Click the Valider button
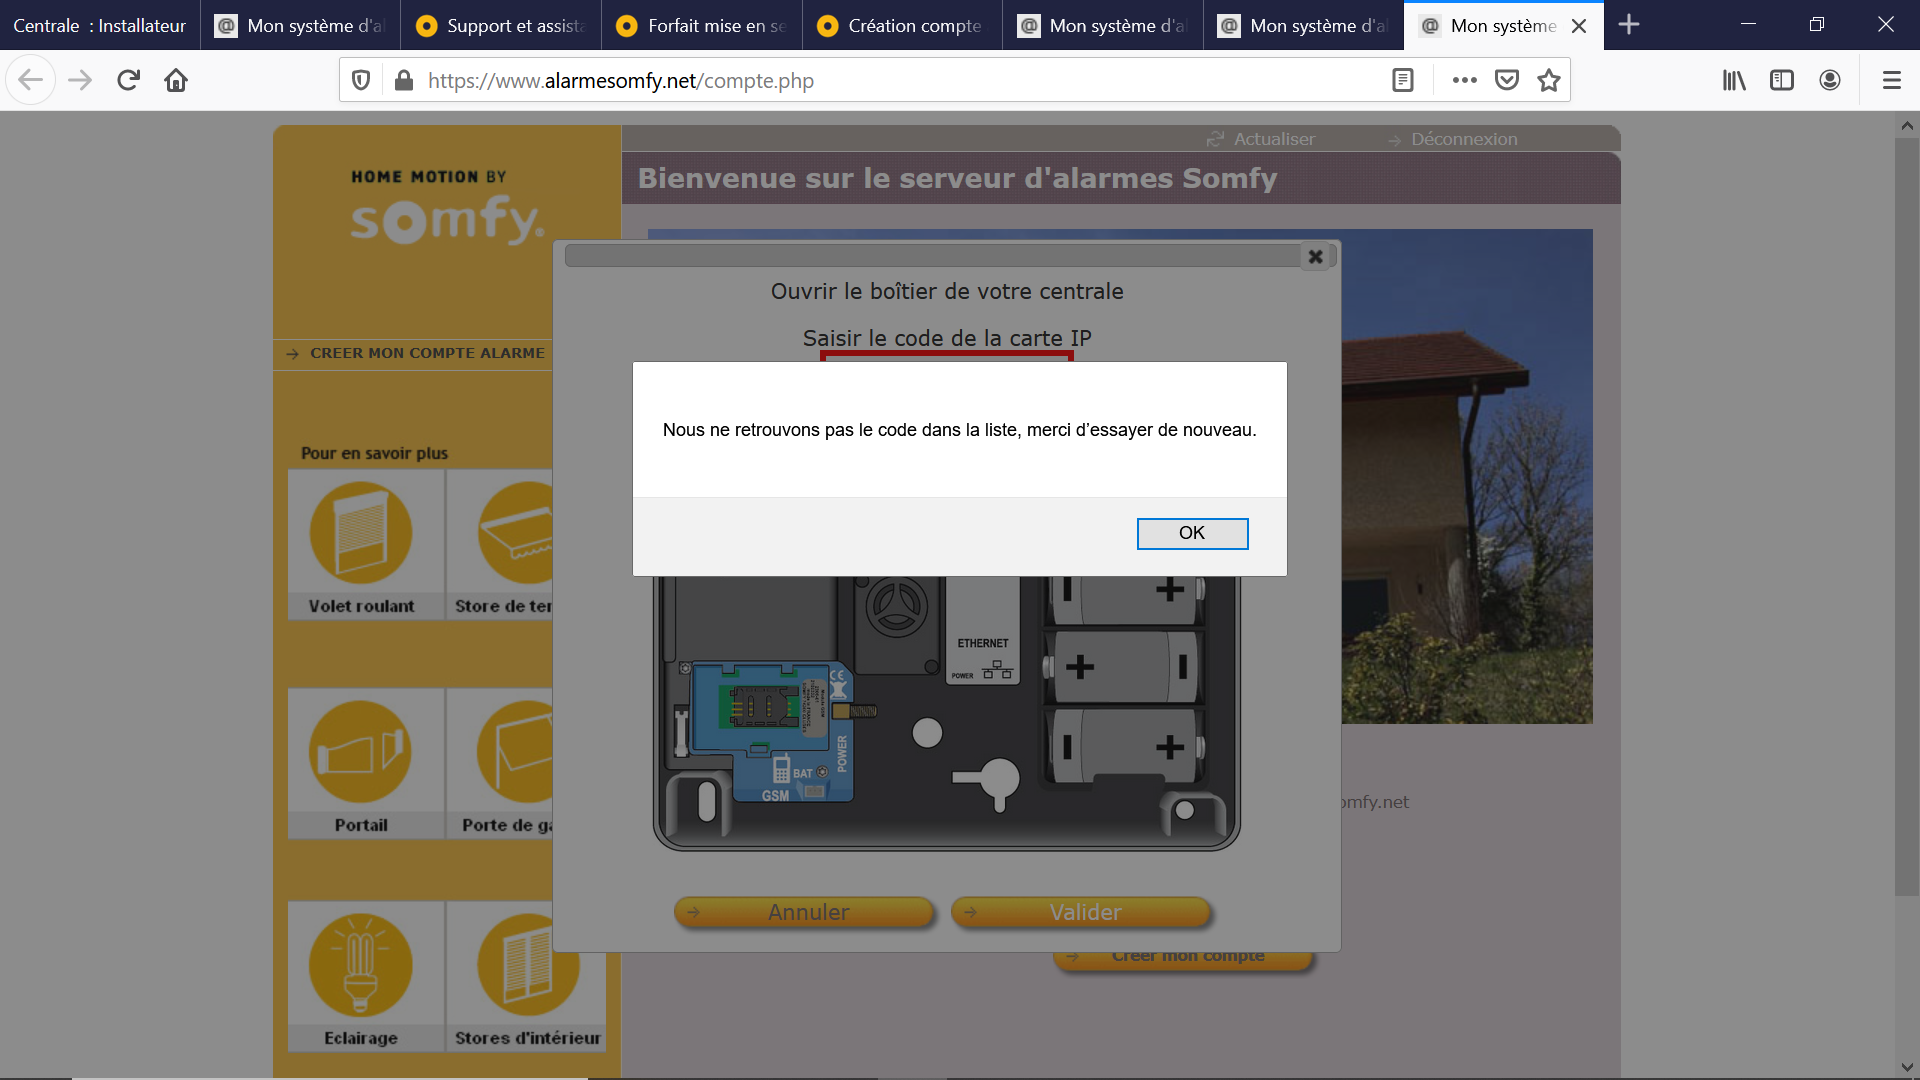 1081,912
